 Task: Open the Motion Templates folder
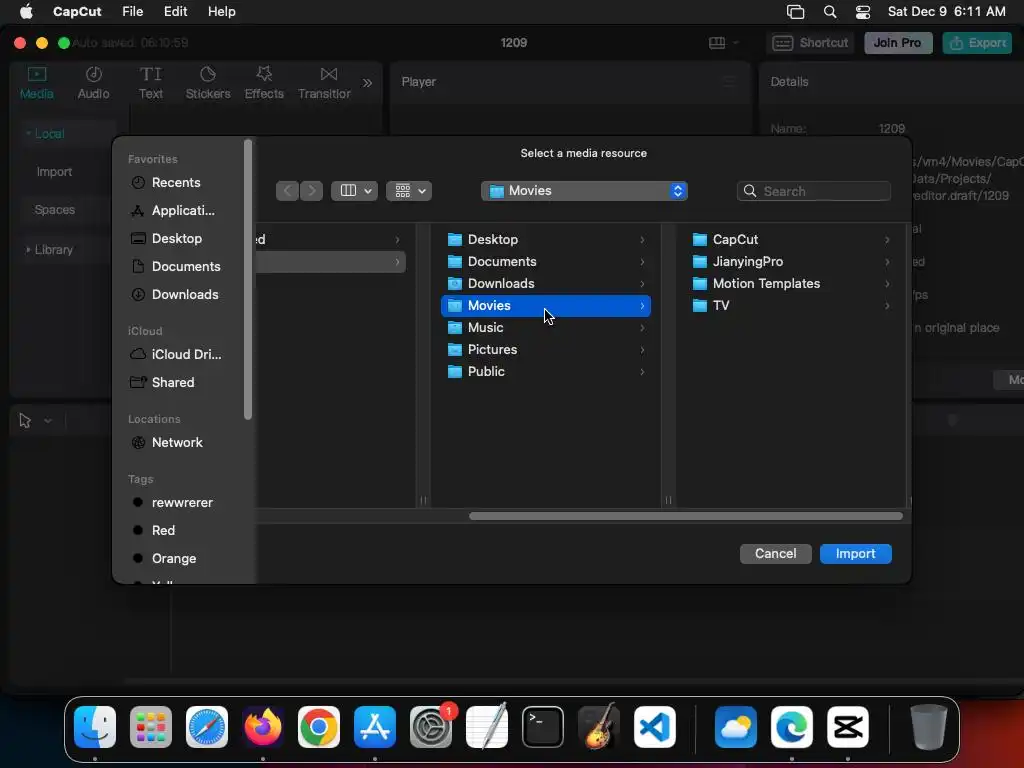(791, 284)
